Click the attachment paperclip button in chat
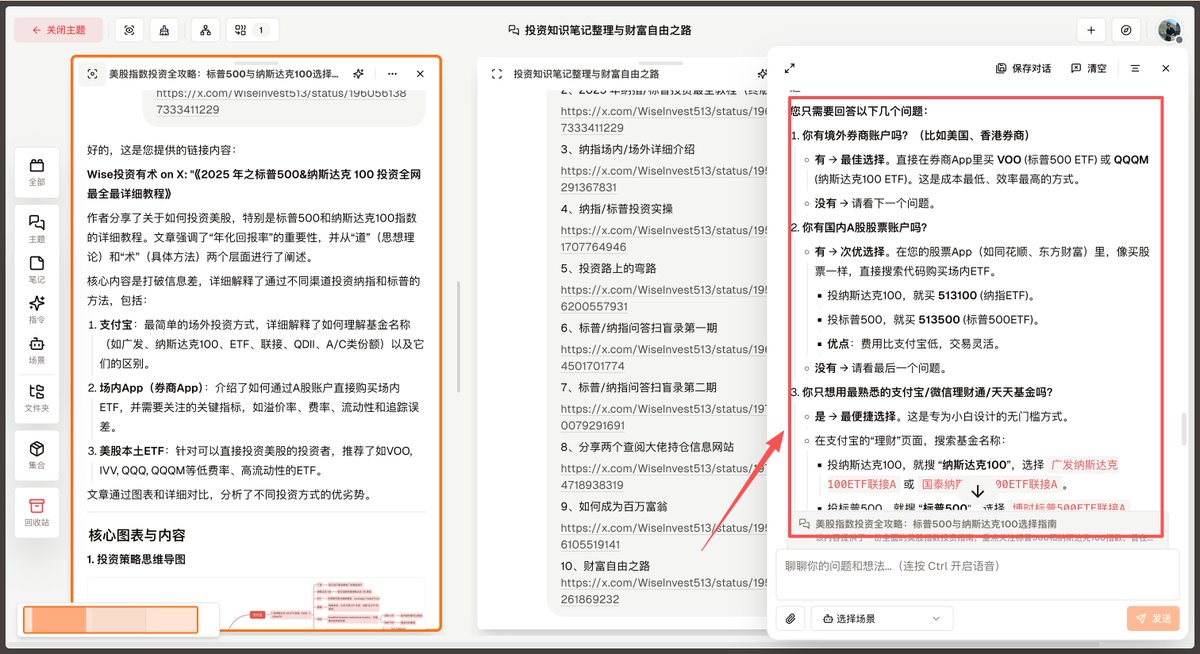The height and width of the screenshot is (654, 1200). pyautogui.click(x=790, y=618)
